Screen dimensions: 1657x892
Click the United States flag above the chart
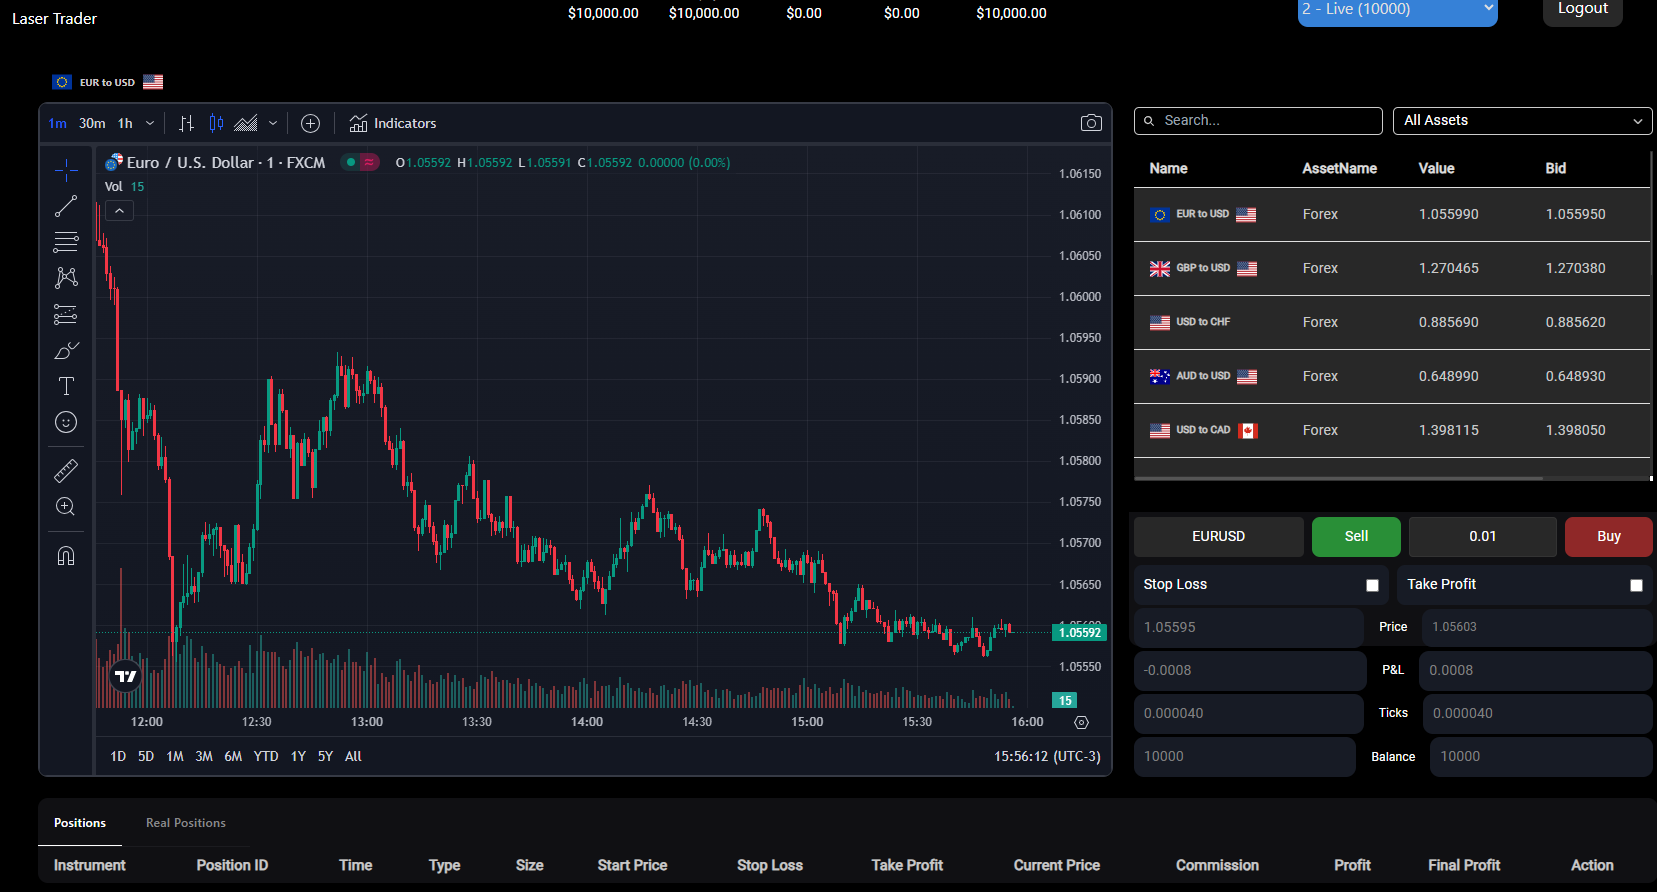153,82
